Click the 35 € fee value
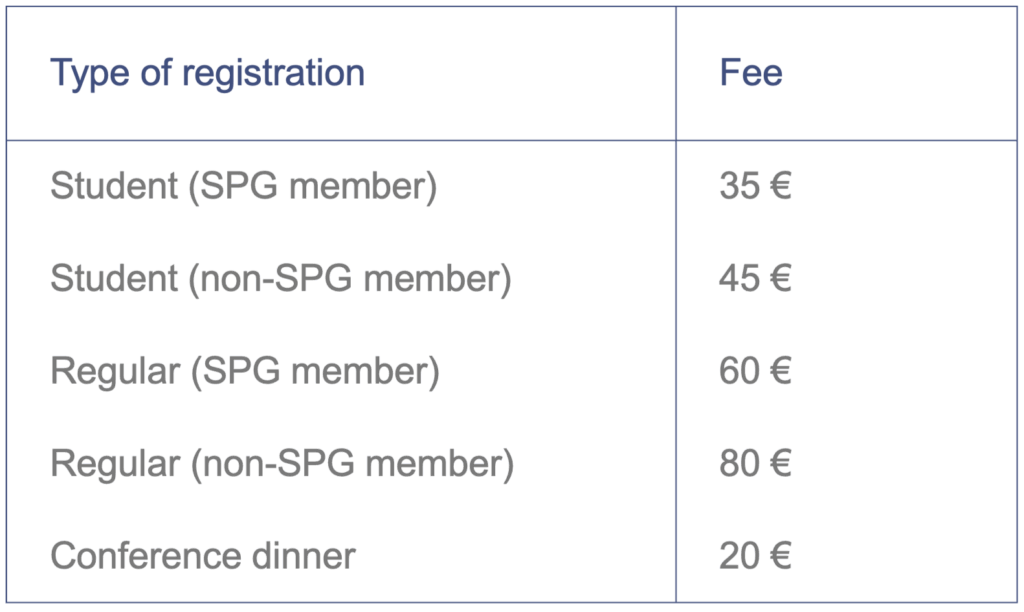The width and height of the screenshot is (1024, 612). [x=756, y=185]
